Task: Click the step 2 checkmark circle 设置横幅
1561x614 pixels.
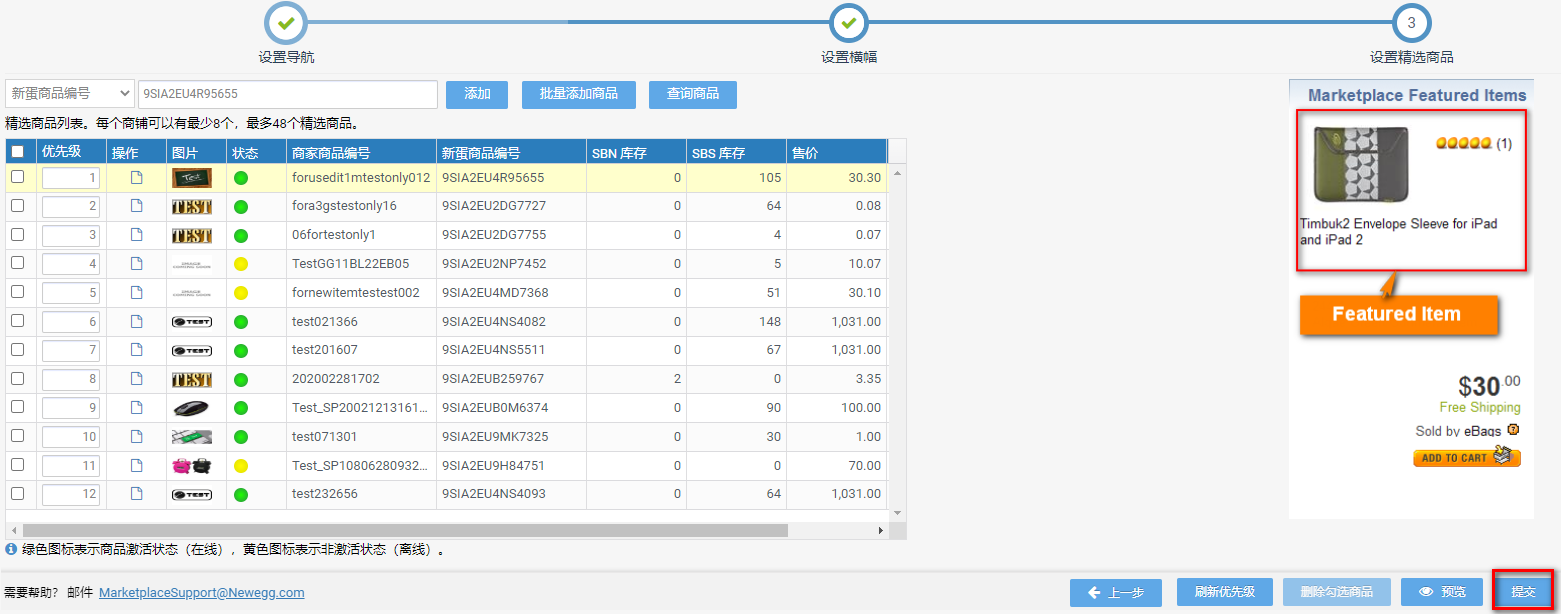Action: [x=848, y=22]
